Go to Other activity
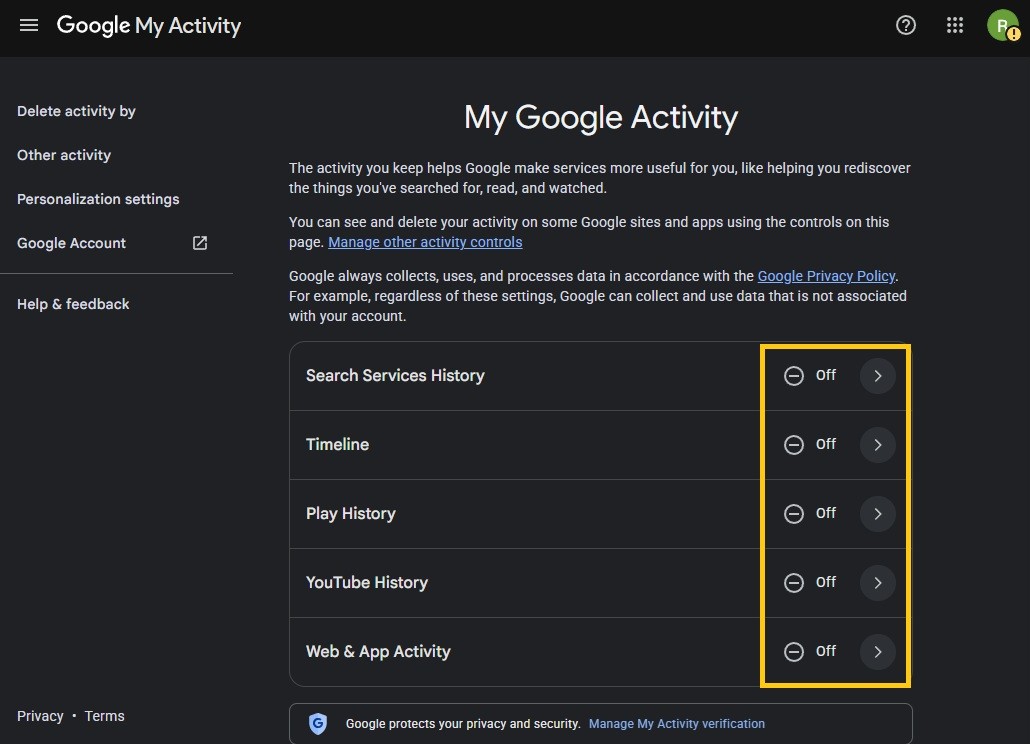Screen dimensions: 1030x744 click(x=64, y=155)
